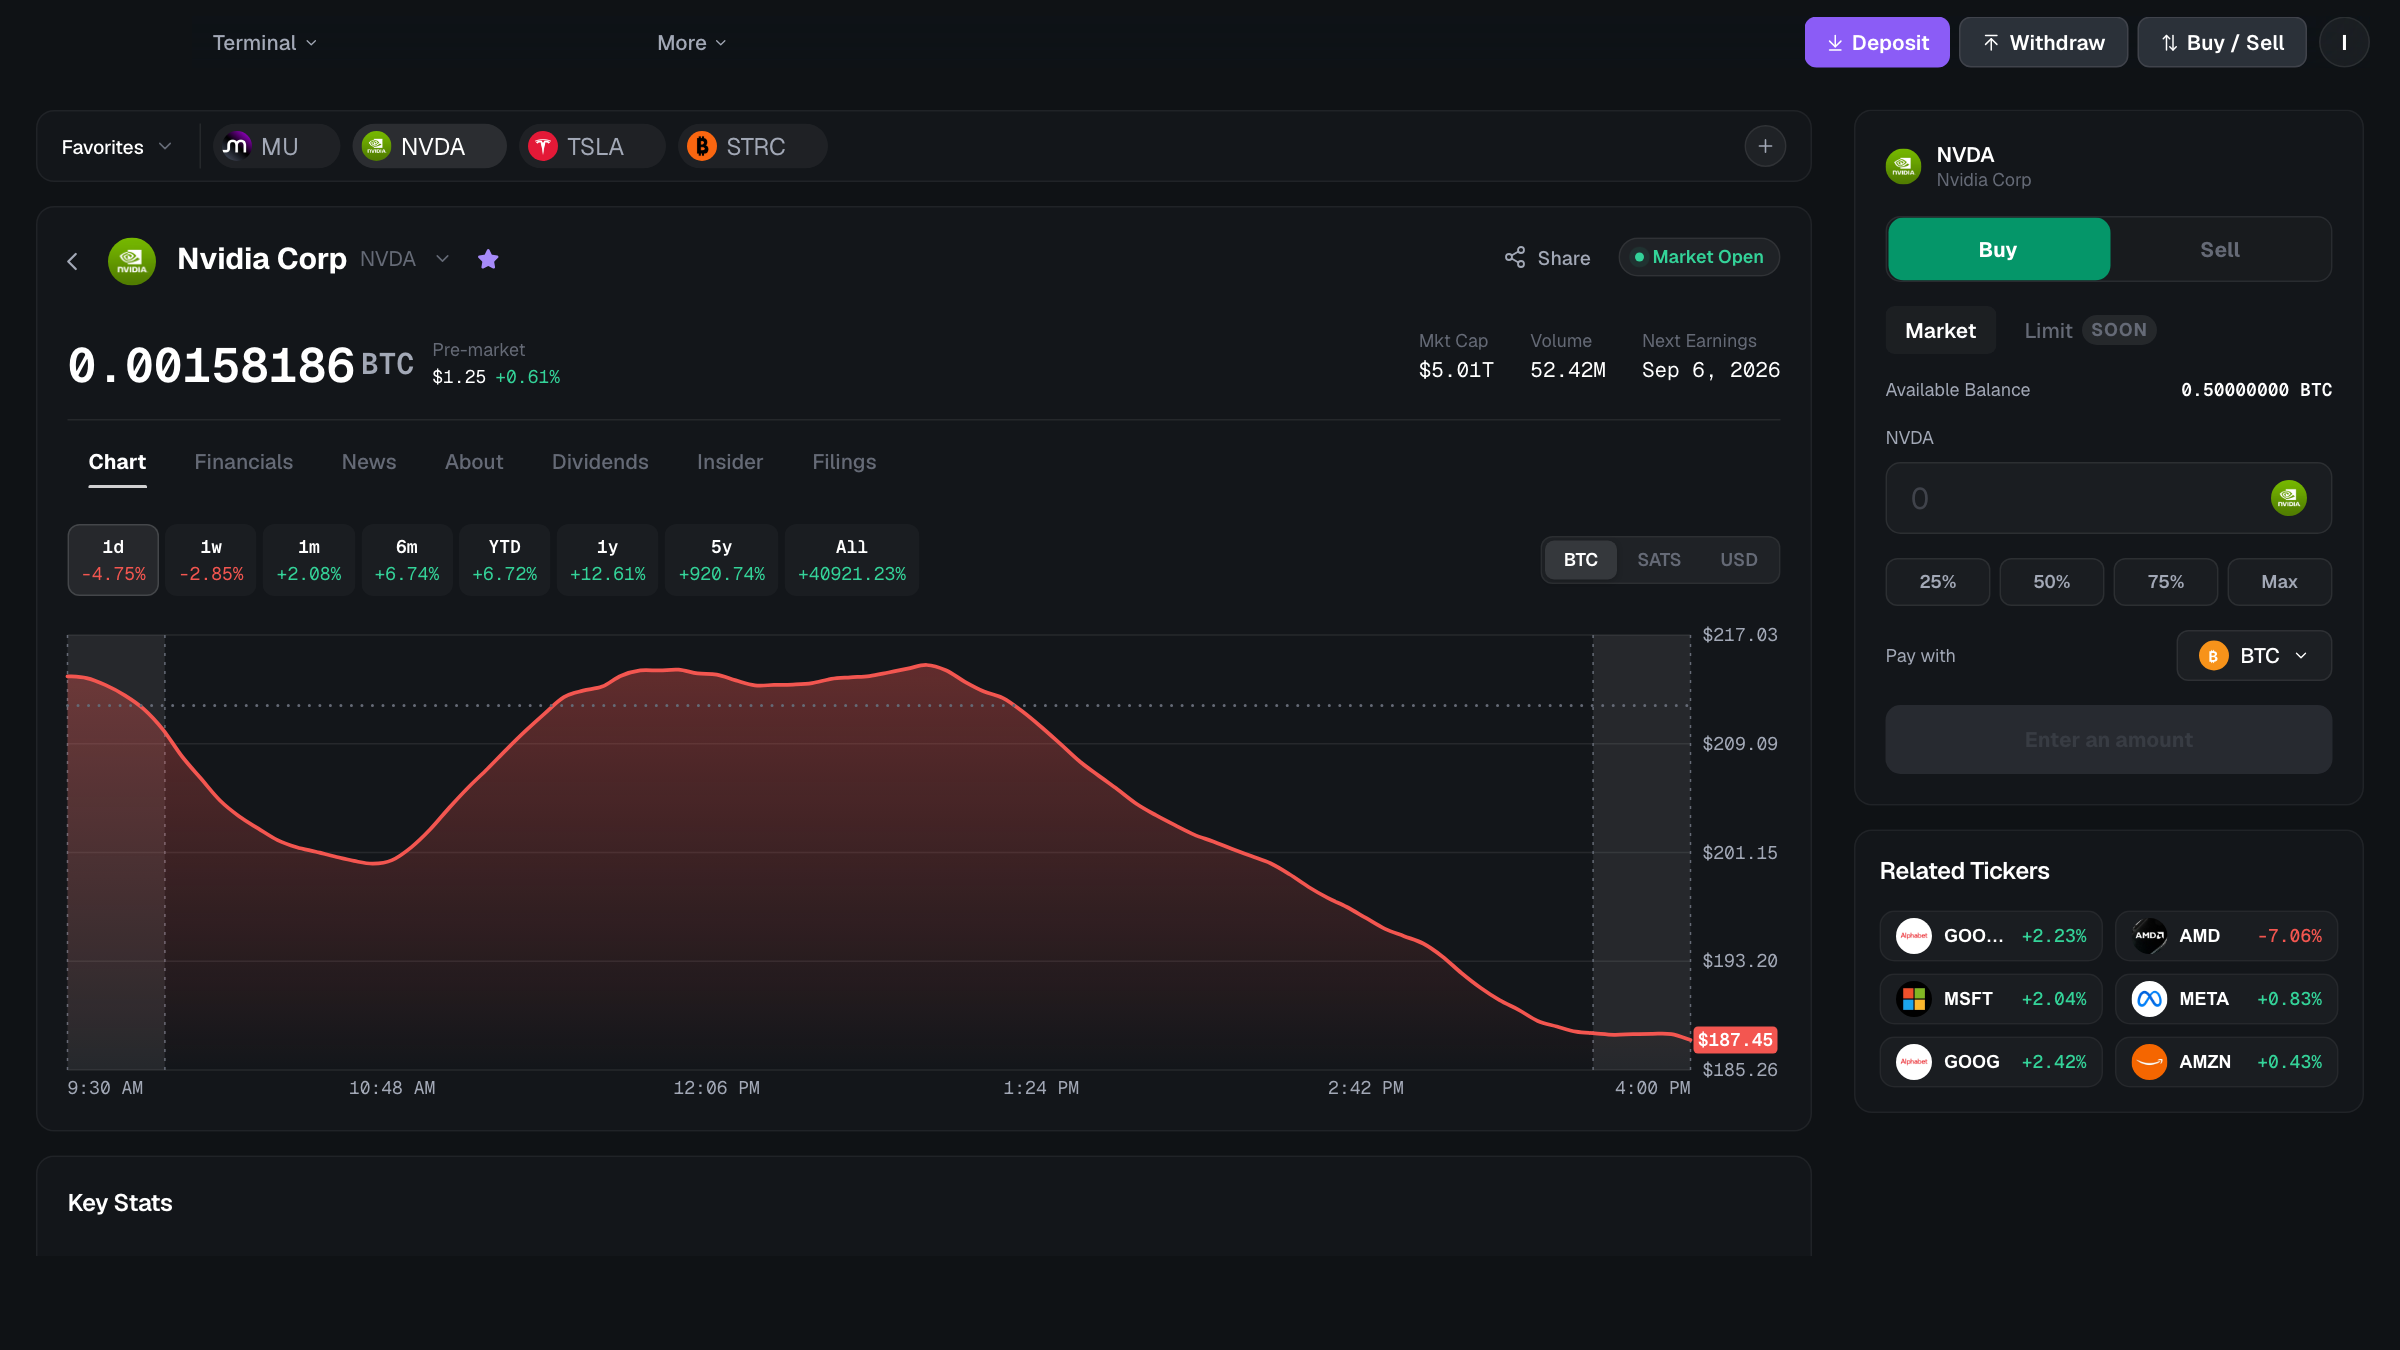Image resolution: width=2400 pixels, height=1350 pixels.
Task: Click the Share icon
Action: (1515, 258)
